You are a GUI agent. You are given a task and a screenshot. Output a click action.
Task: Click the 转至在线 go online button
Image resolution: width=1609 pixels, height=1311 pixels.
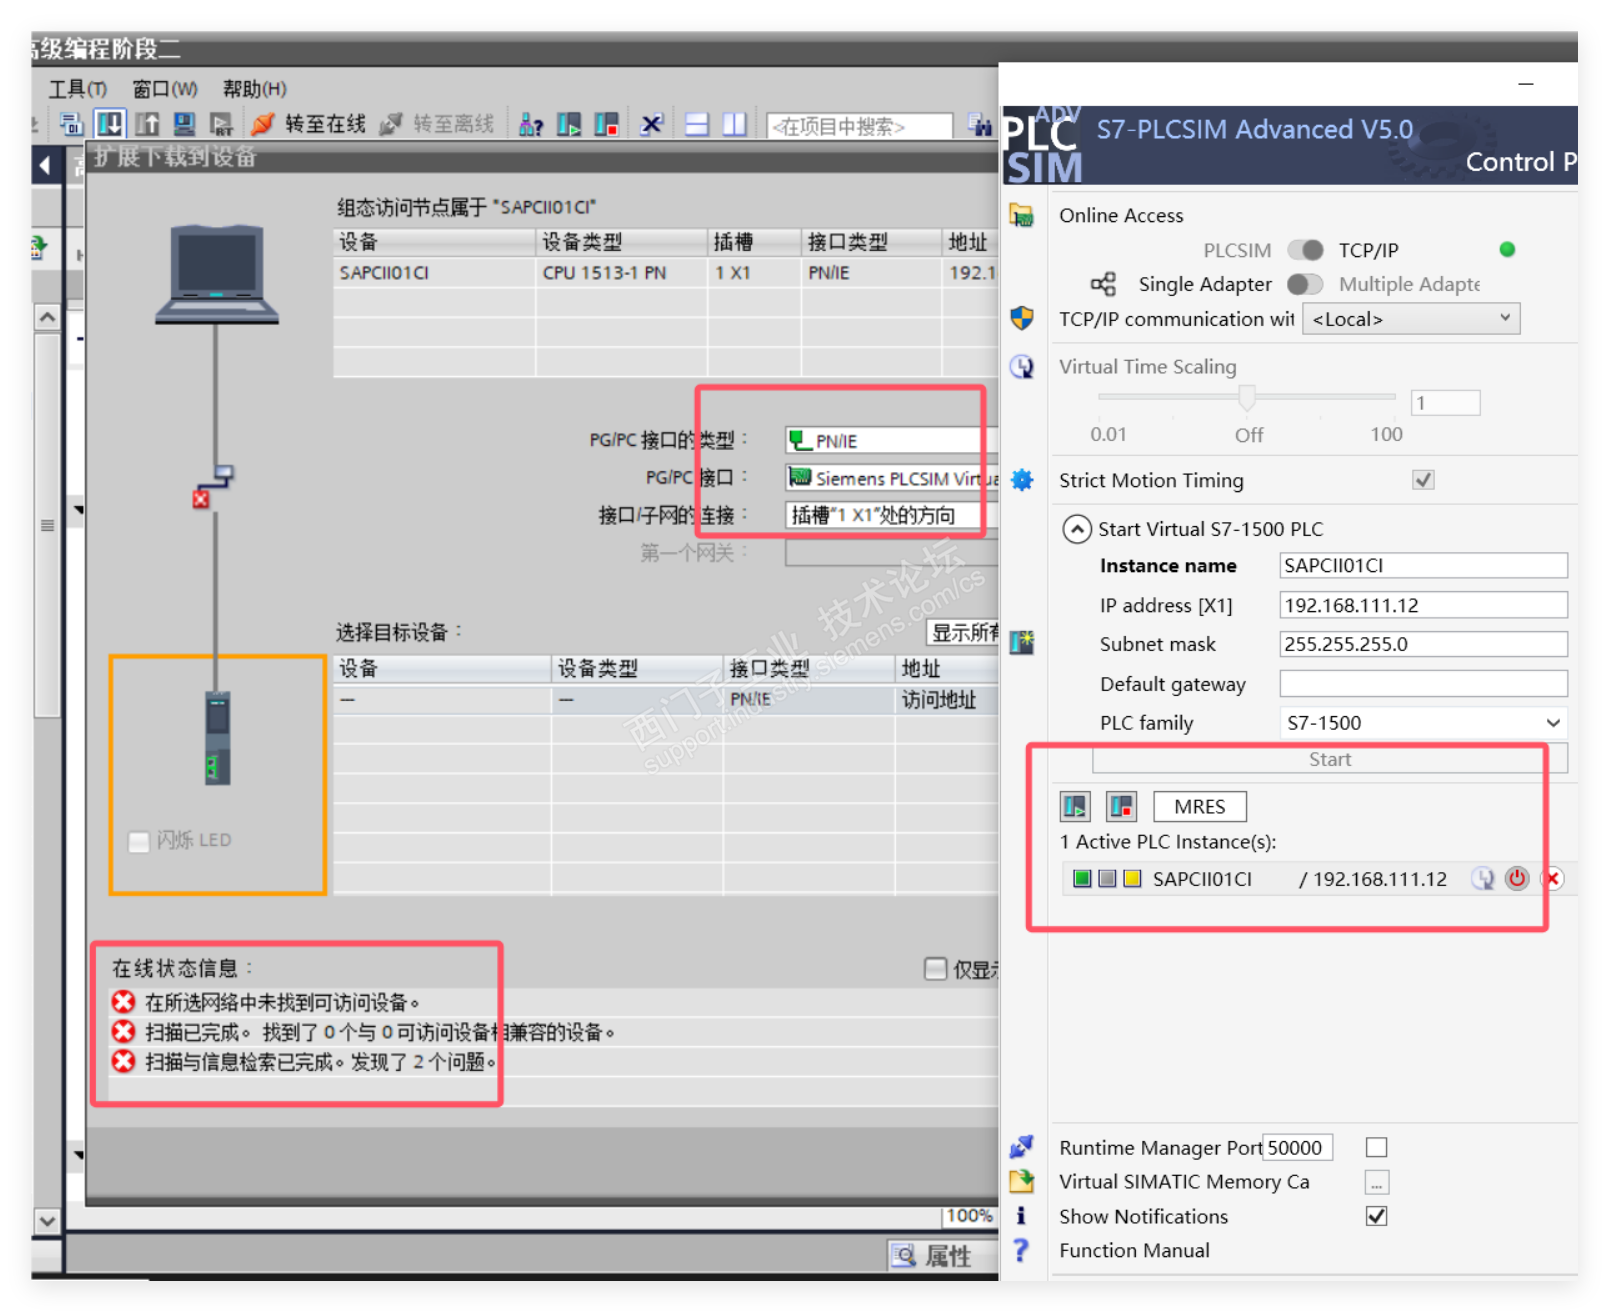click(308, 124)
